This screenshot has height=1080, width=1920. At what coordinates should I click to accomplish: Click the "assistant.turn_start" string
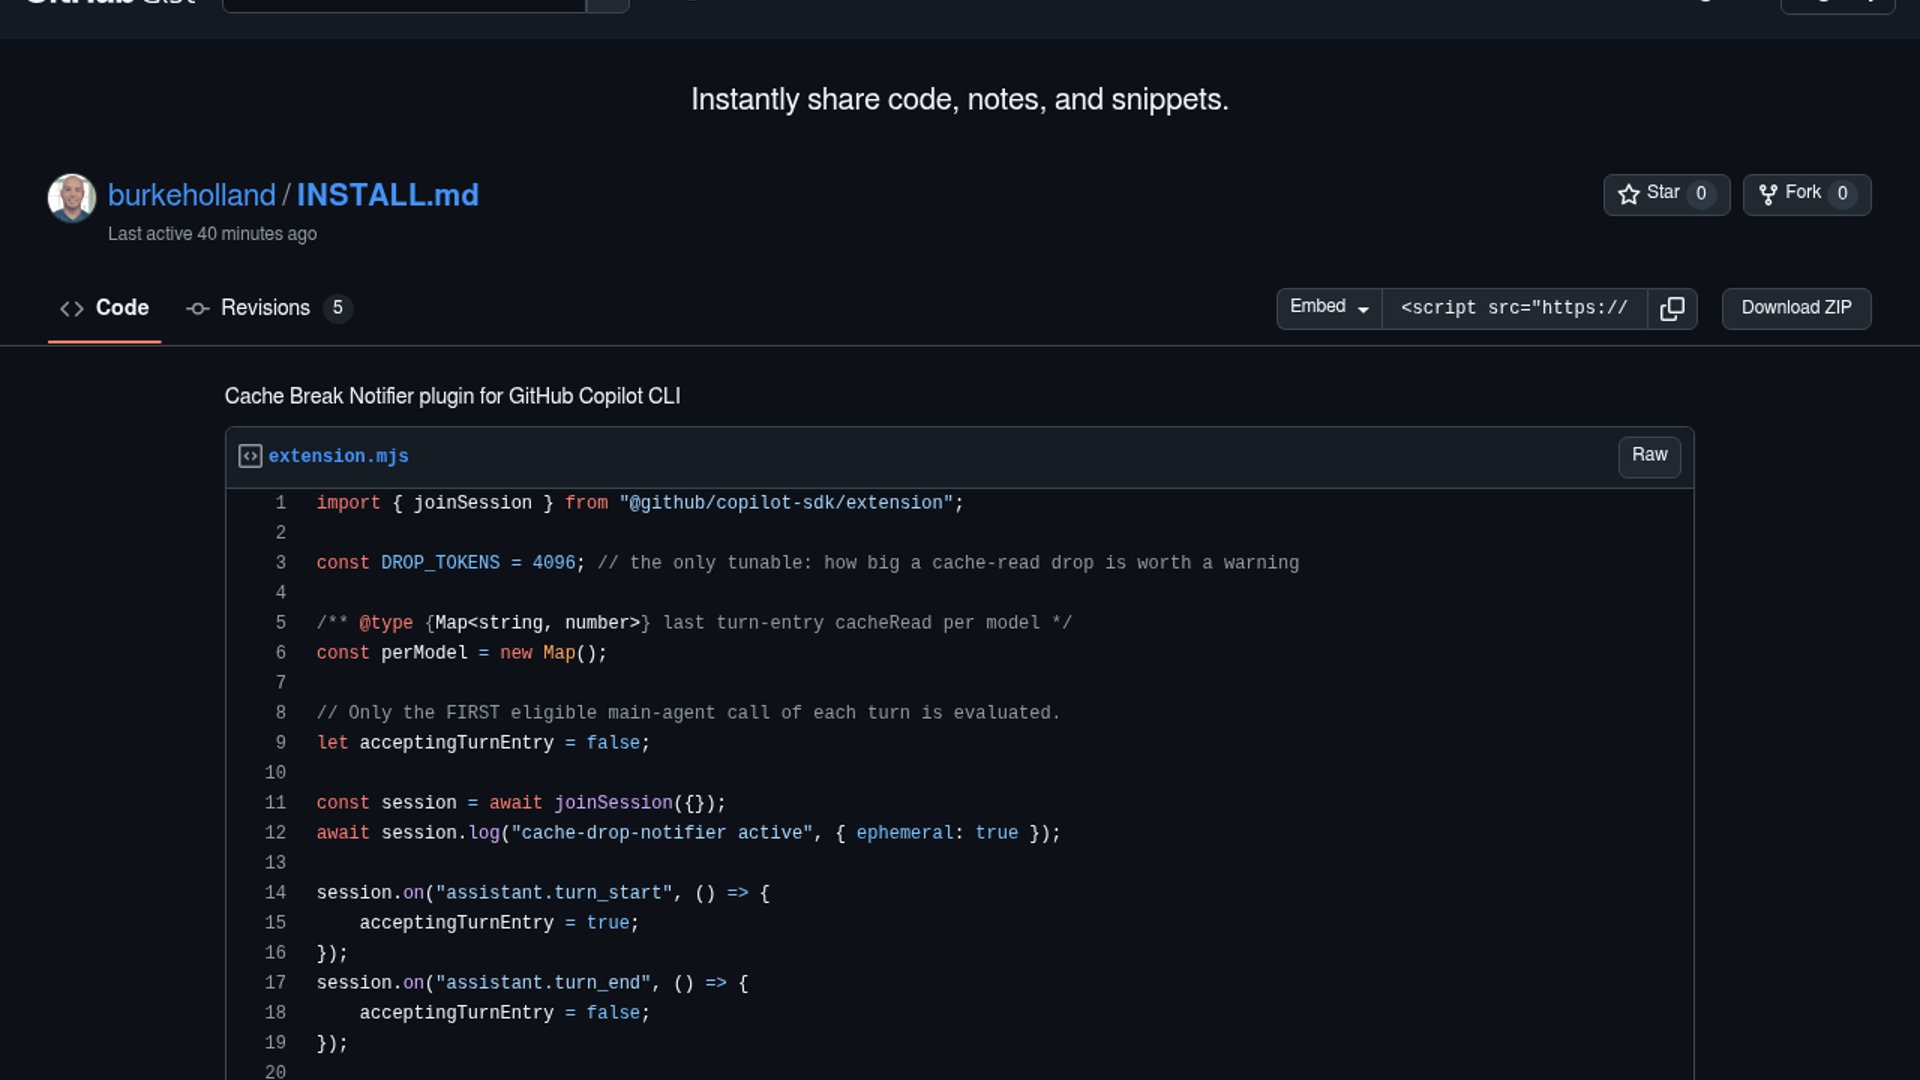[x=554, y=893]
